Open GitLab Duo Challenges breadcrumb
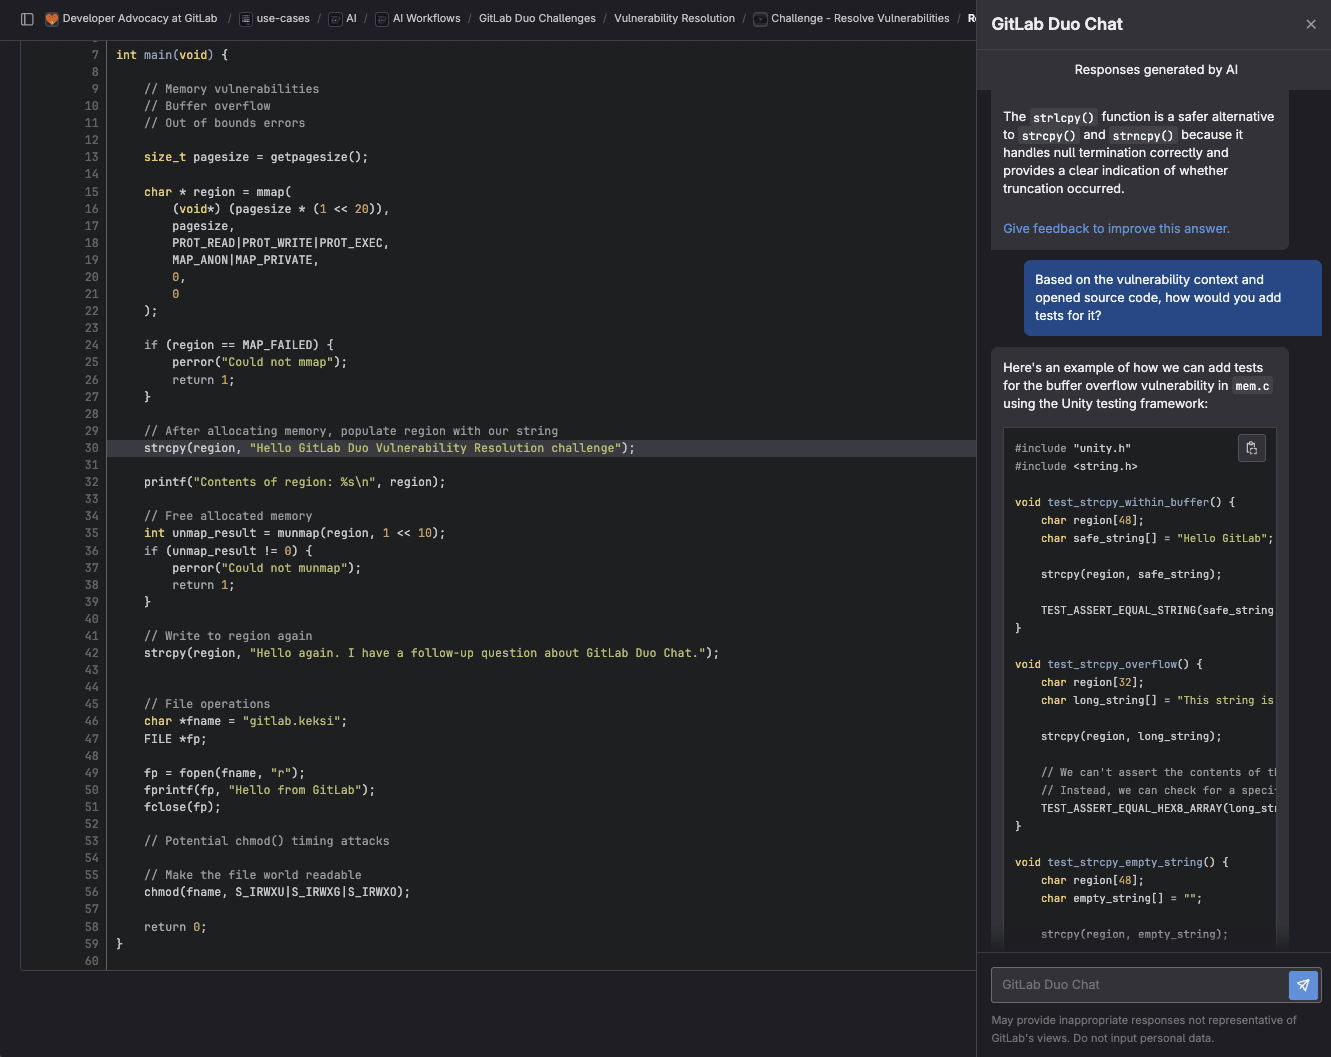Viewport: 1331px width, 1057px height. click(x=537, y=19)
